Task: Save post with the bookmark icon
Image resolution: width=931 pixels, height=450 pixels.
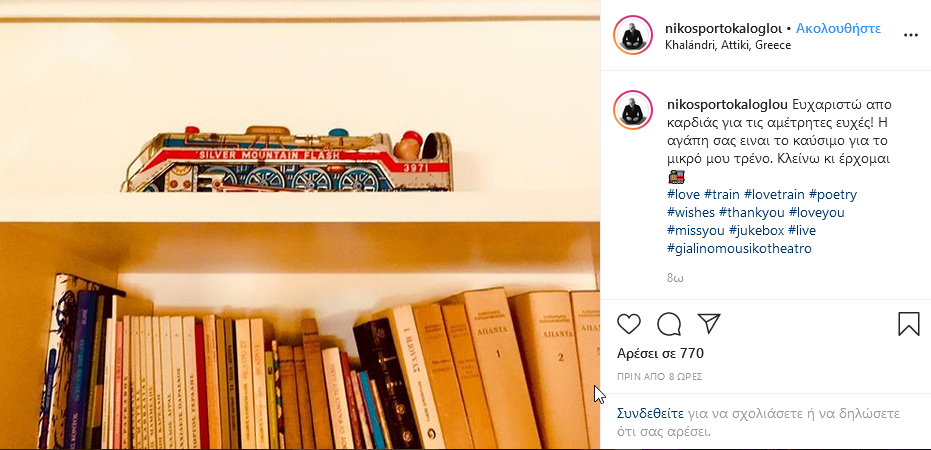Action: coord(908,324)
